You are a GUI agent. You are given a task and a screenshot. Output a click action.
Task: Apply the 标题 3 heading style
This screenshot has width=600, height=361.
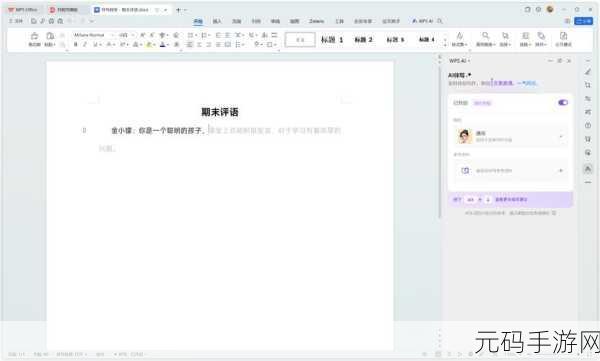click(x=395, y=39)
